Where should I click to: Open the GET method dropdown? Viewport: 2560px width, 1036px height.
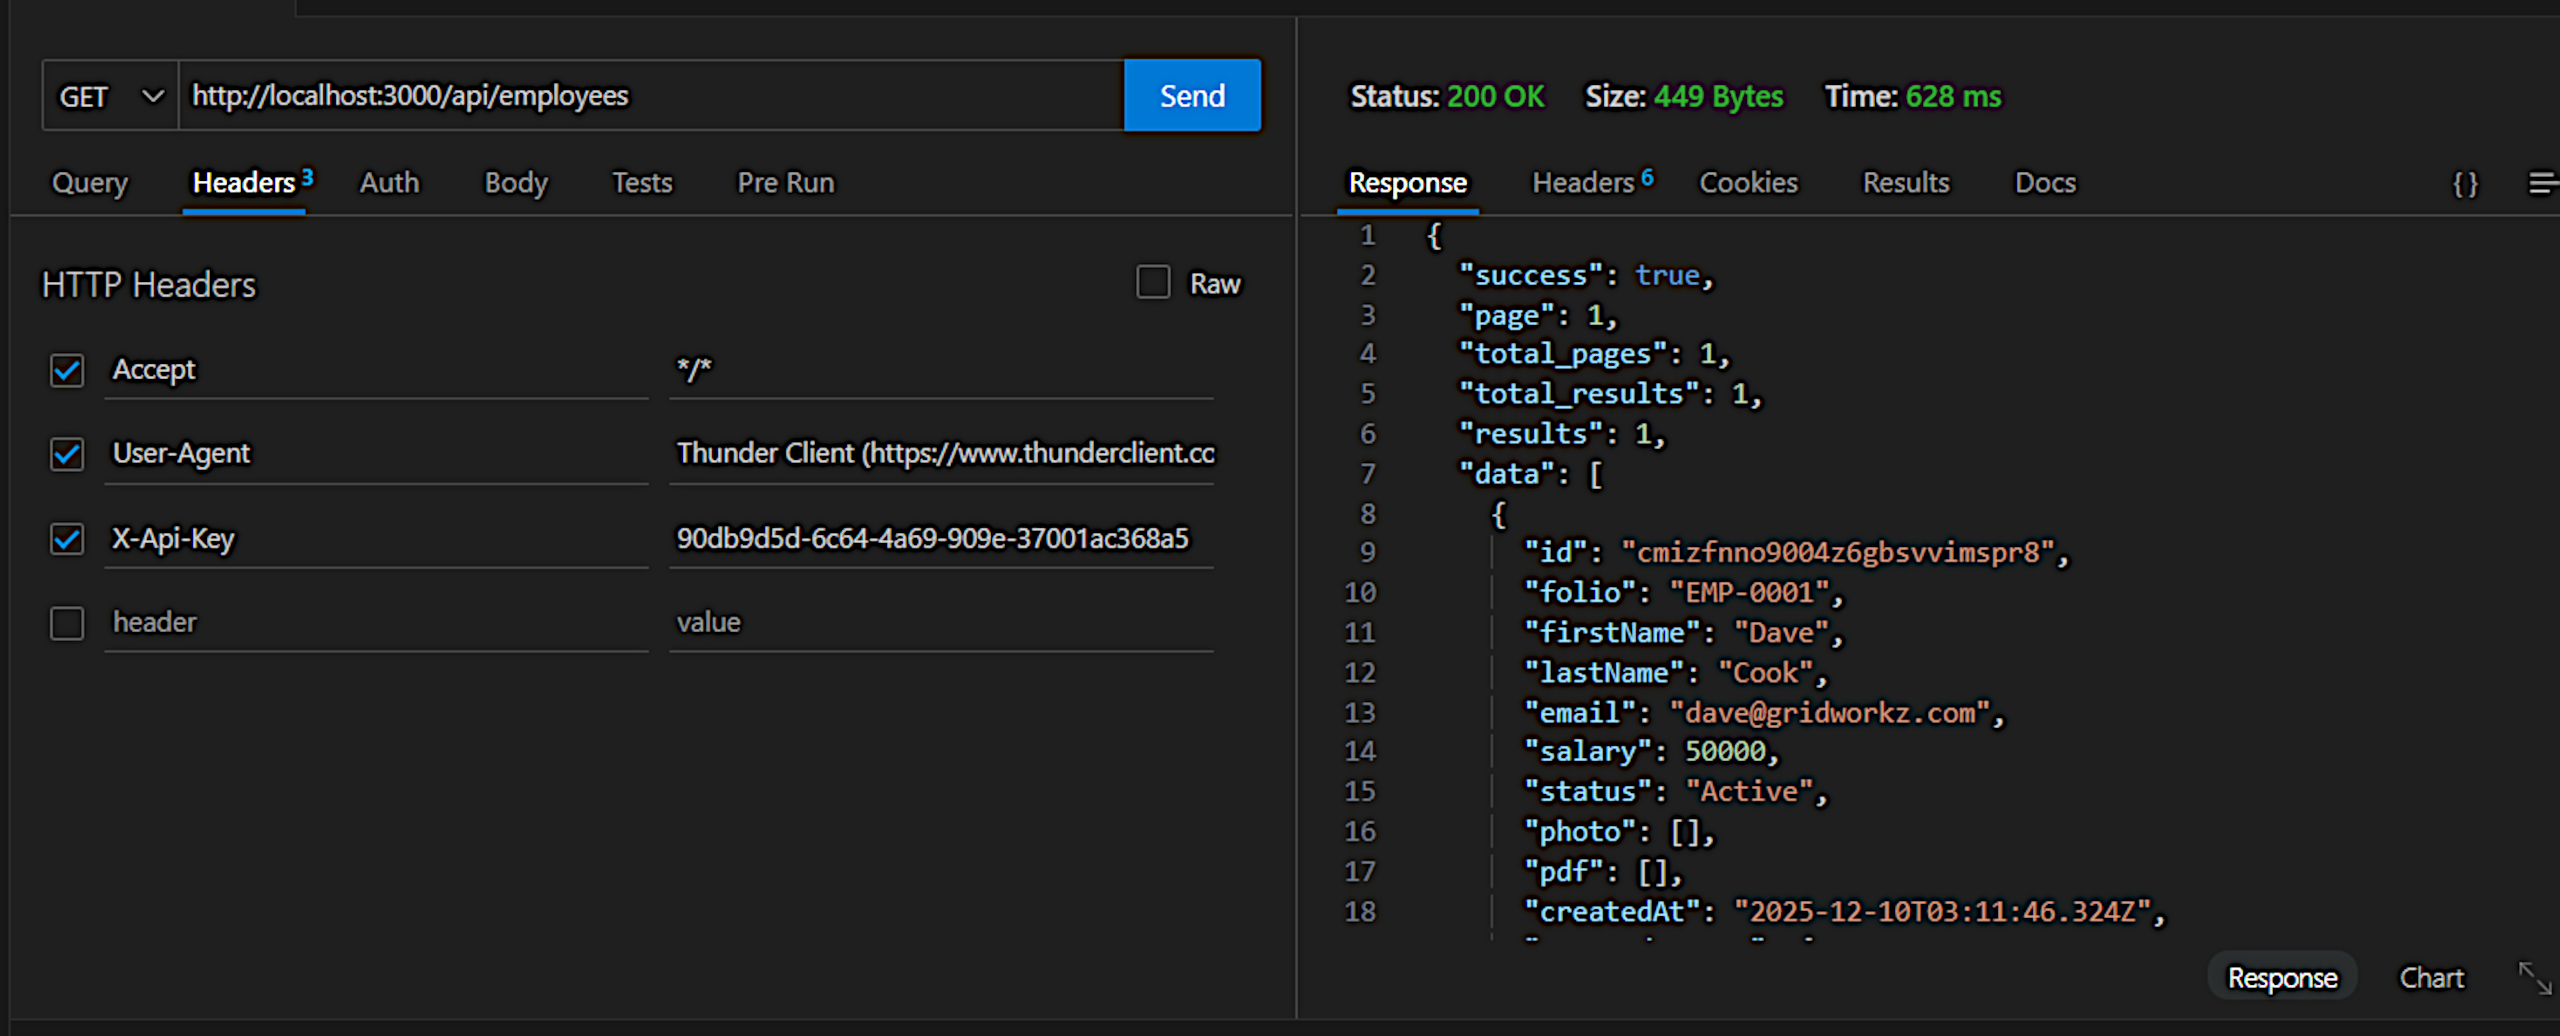(110, 96)
